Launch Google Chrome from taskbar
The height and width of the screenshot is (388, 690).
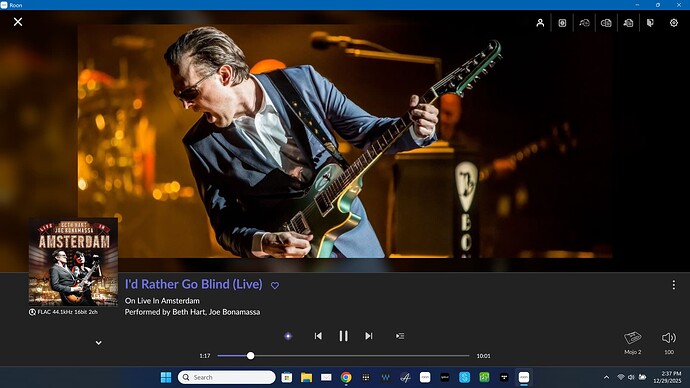pyautogui.click(x=346, y=377)
